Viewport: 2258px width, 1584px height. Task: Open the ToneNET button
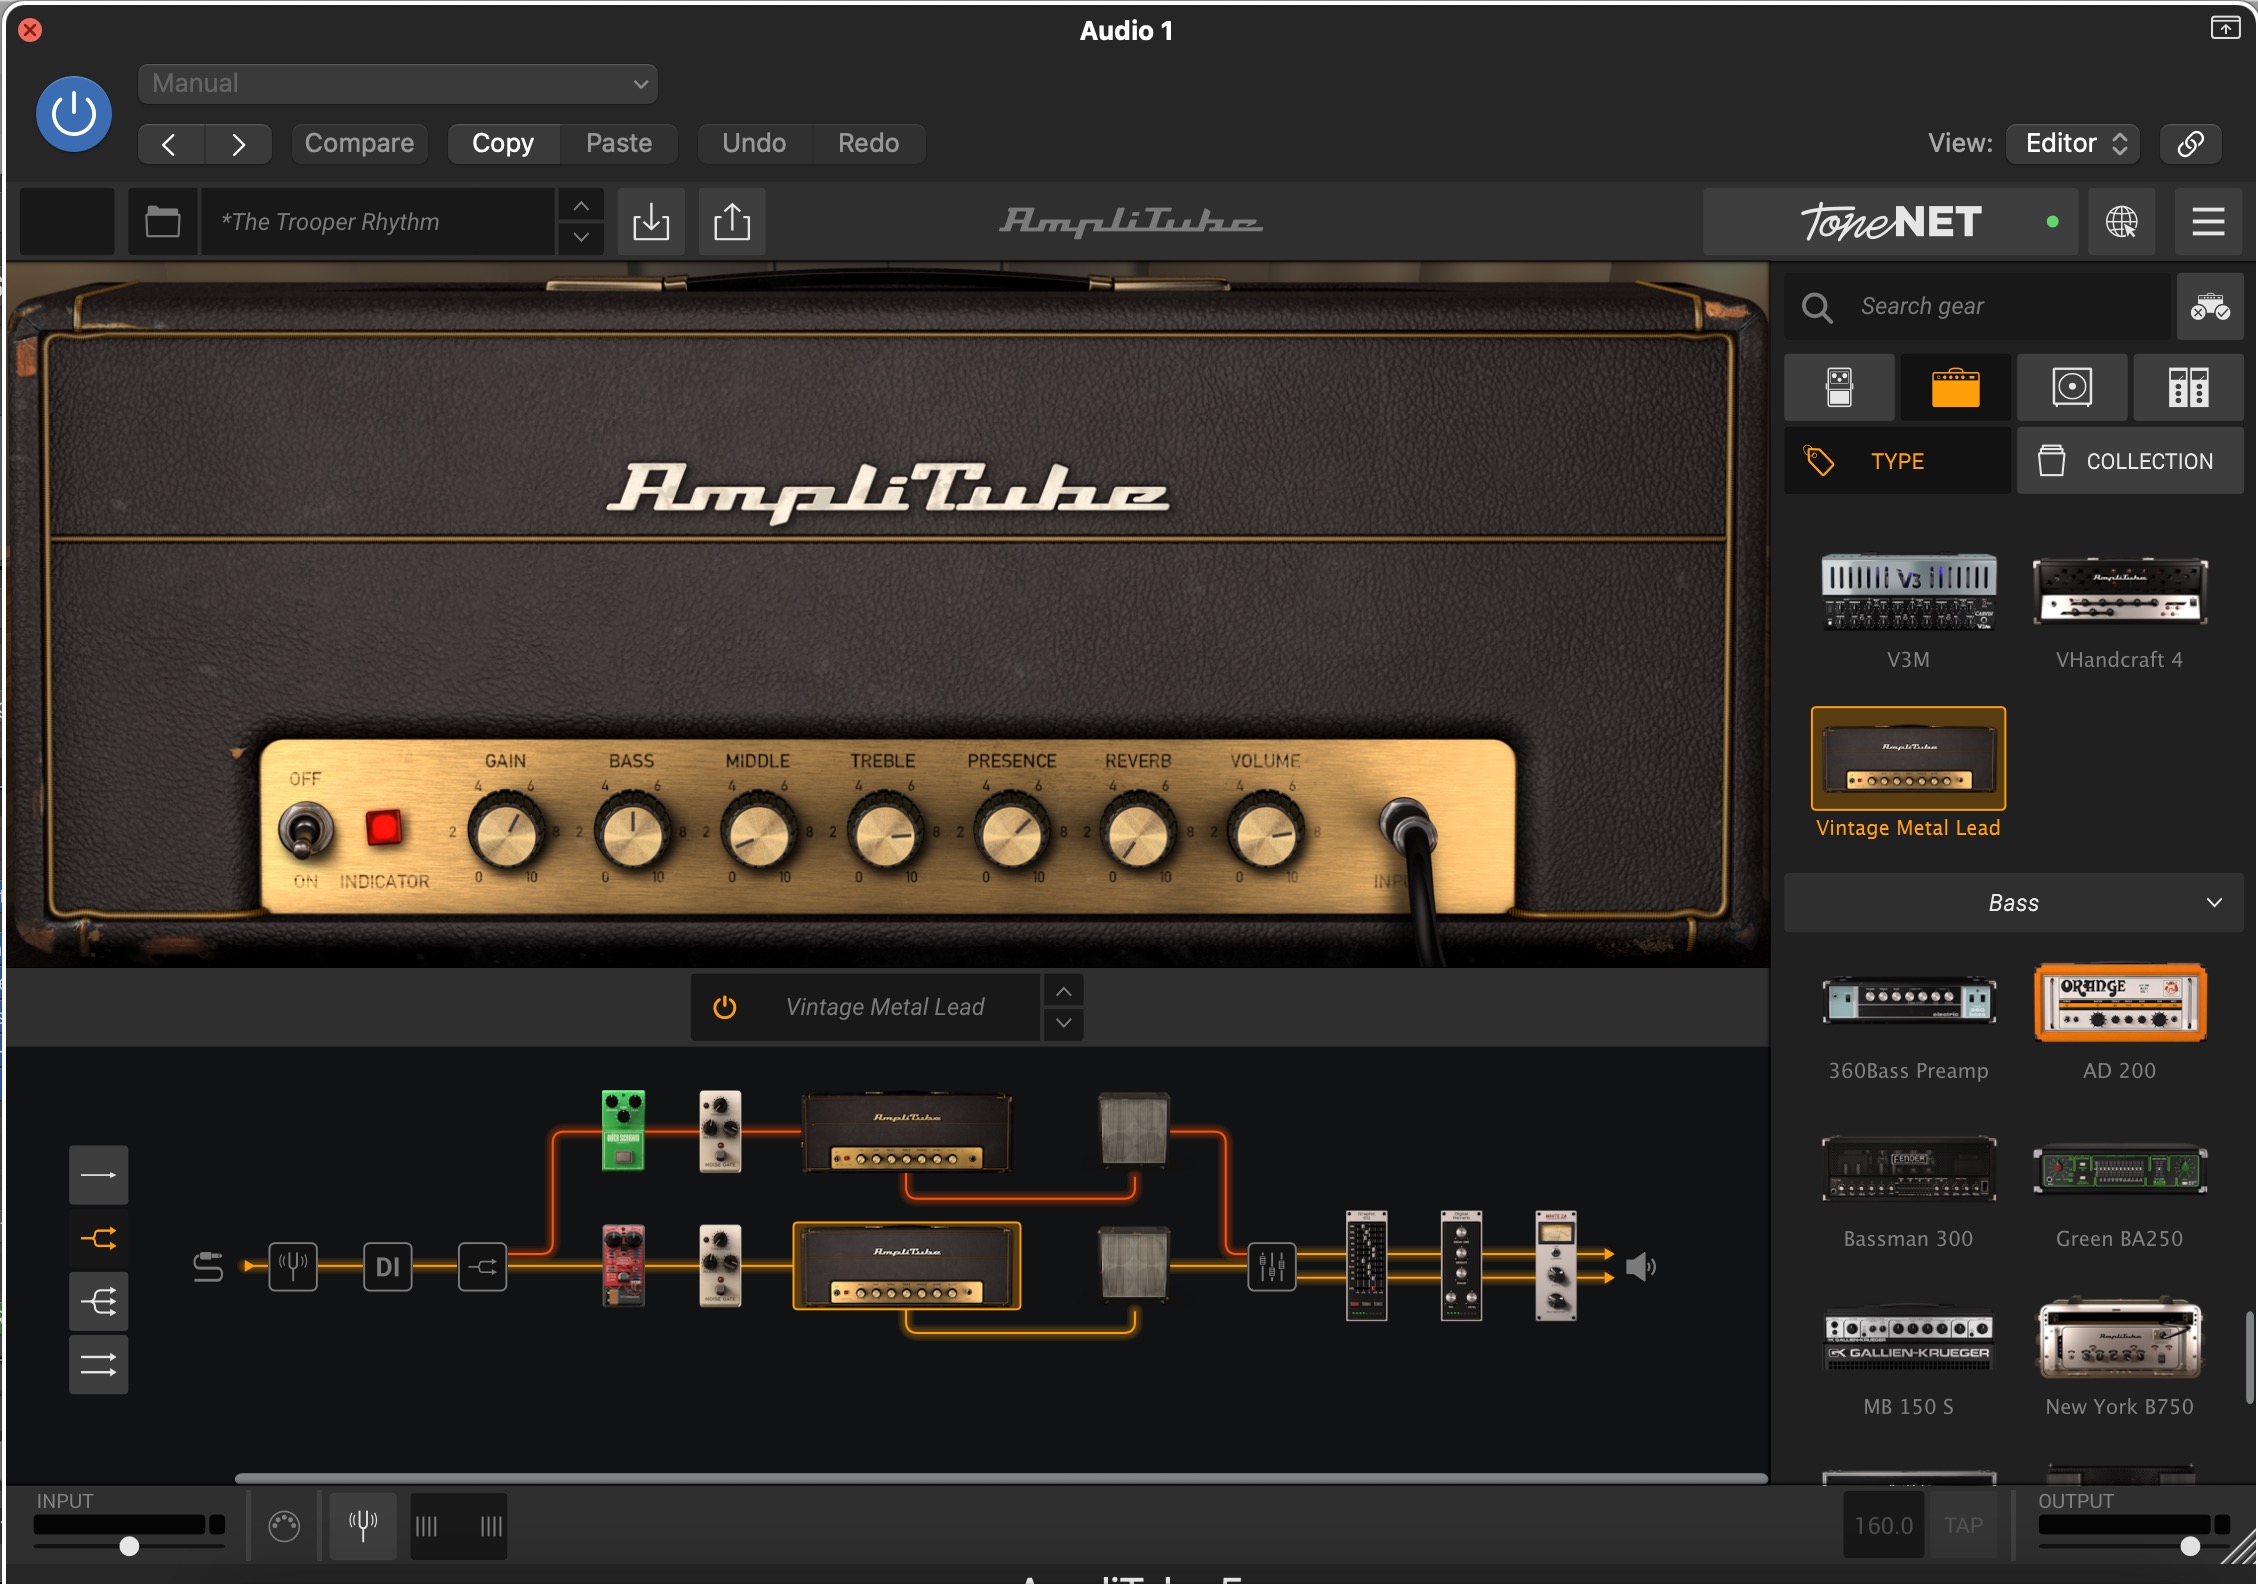pyautogui.click(x=1890, y=221)
